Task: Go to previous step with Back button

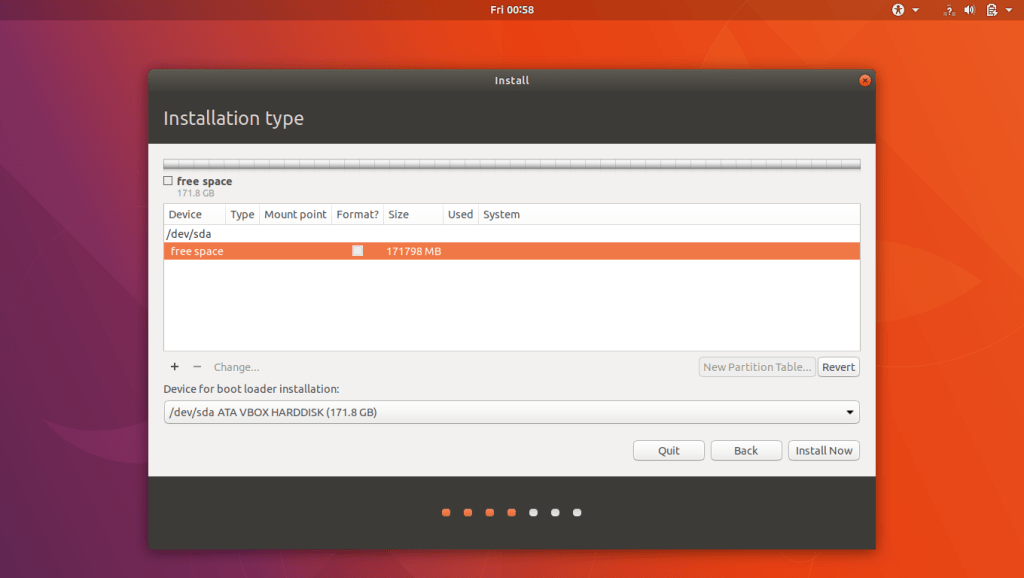Action: 746,451
